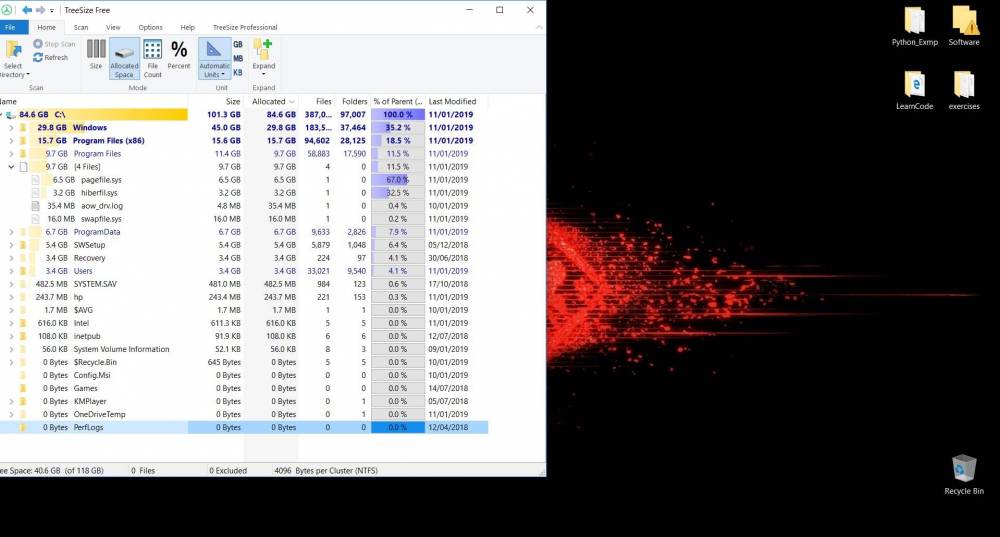Image resolution: width=1000 pixels, height=537 pixels.
Task: Select the hiberfil.sys file row
Action: 244,193
